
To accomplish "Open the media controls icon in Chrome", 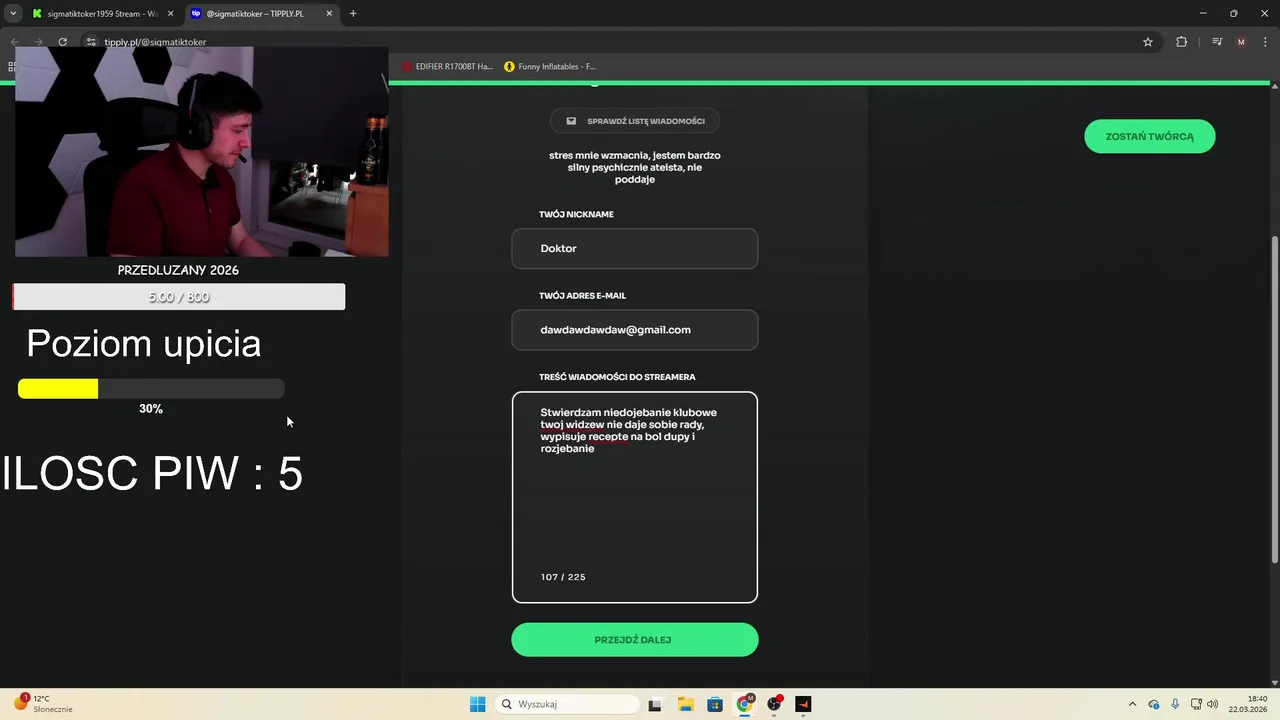I will 1217,42.
